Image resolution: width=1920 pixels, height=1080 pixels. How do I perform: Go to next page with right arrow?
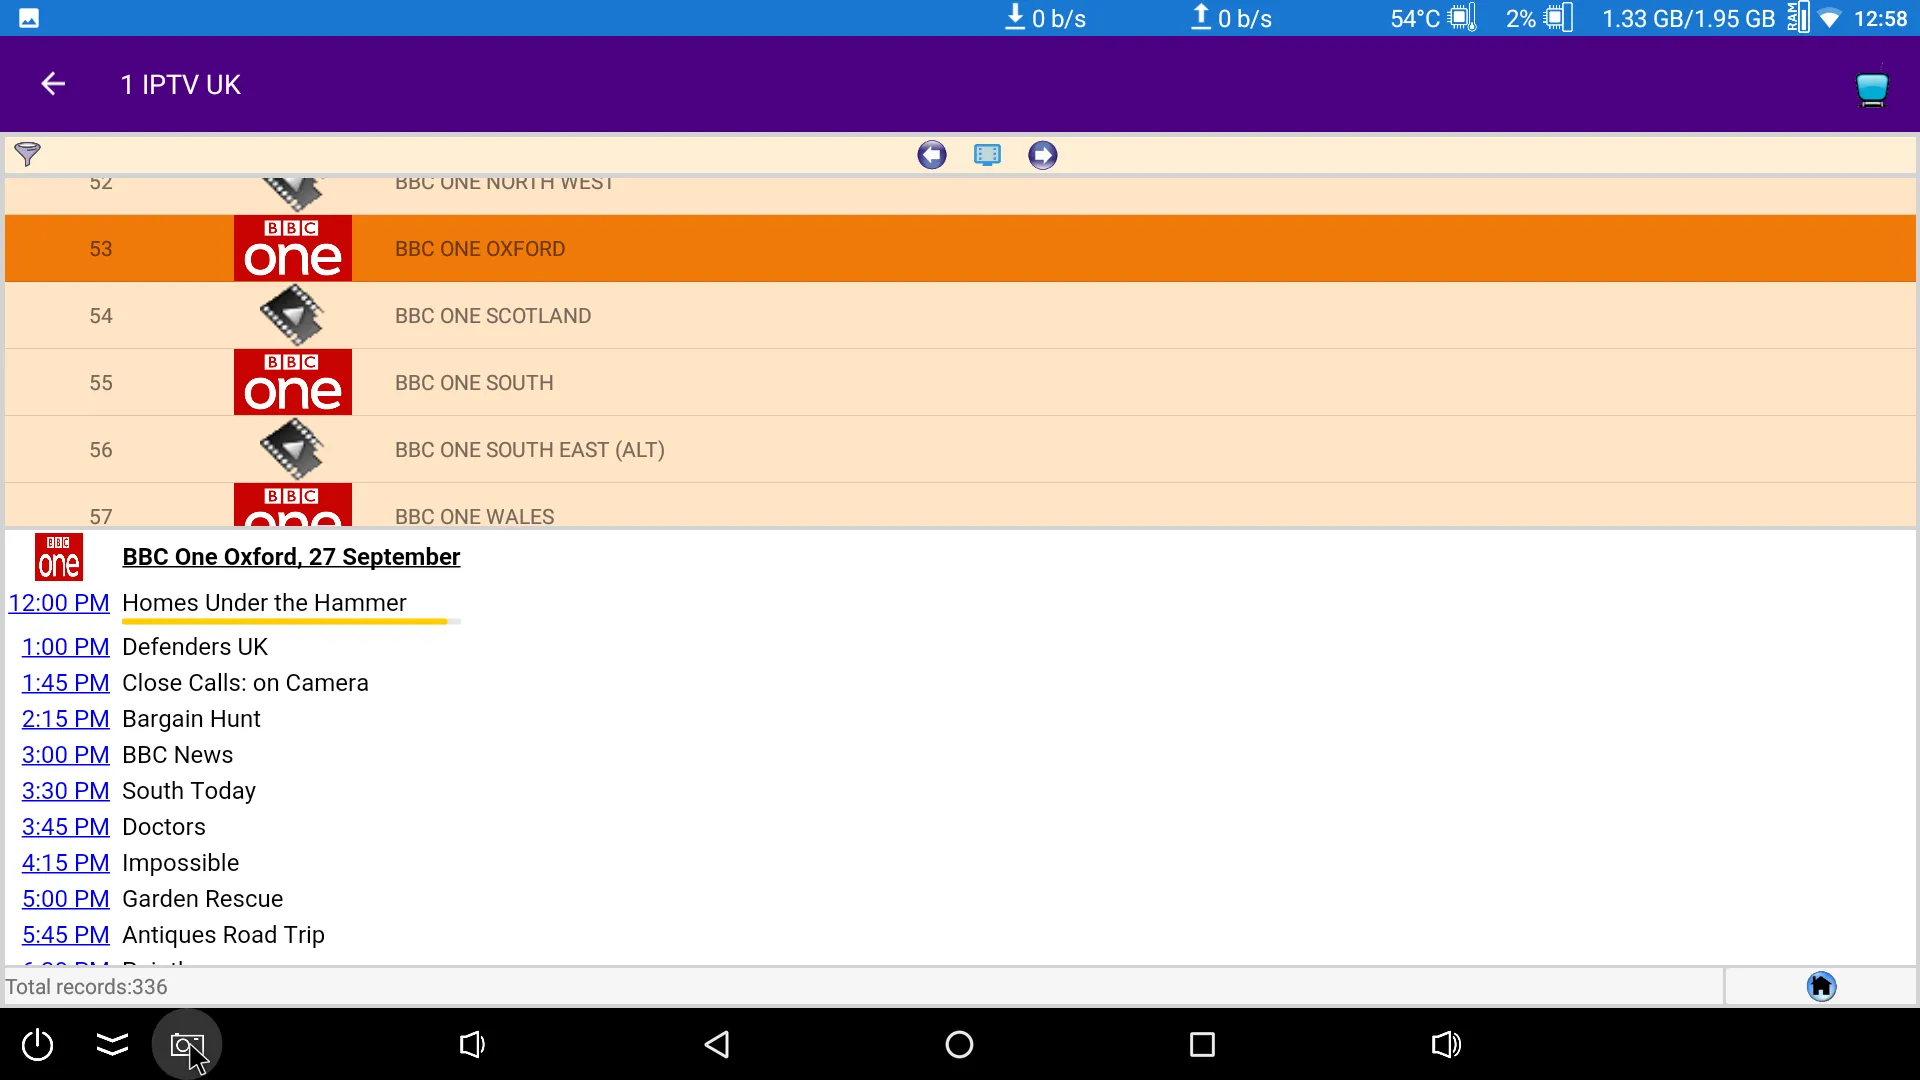pos(1043,155)
